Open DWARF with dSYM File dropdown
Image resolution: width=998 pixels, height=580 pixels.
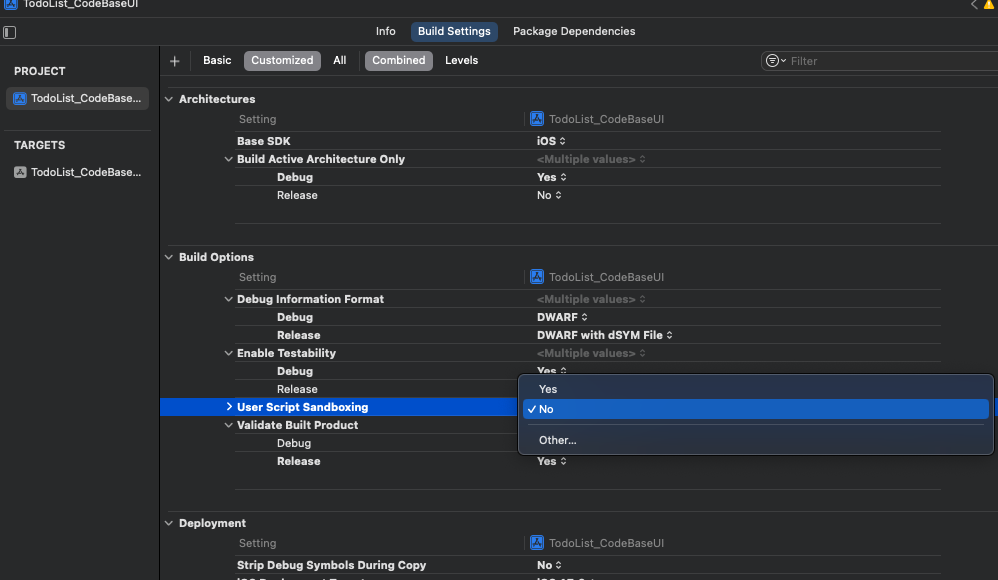tap(605, 335)
